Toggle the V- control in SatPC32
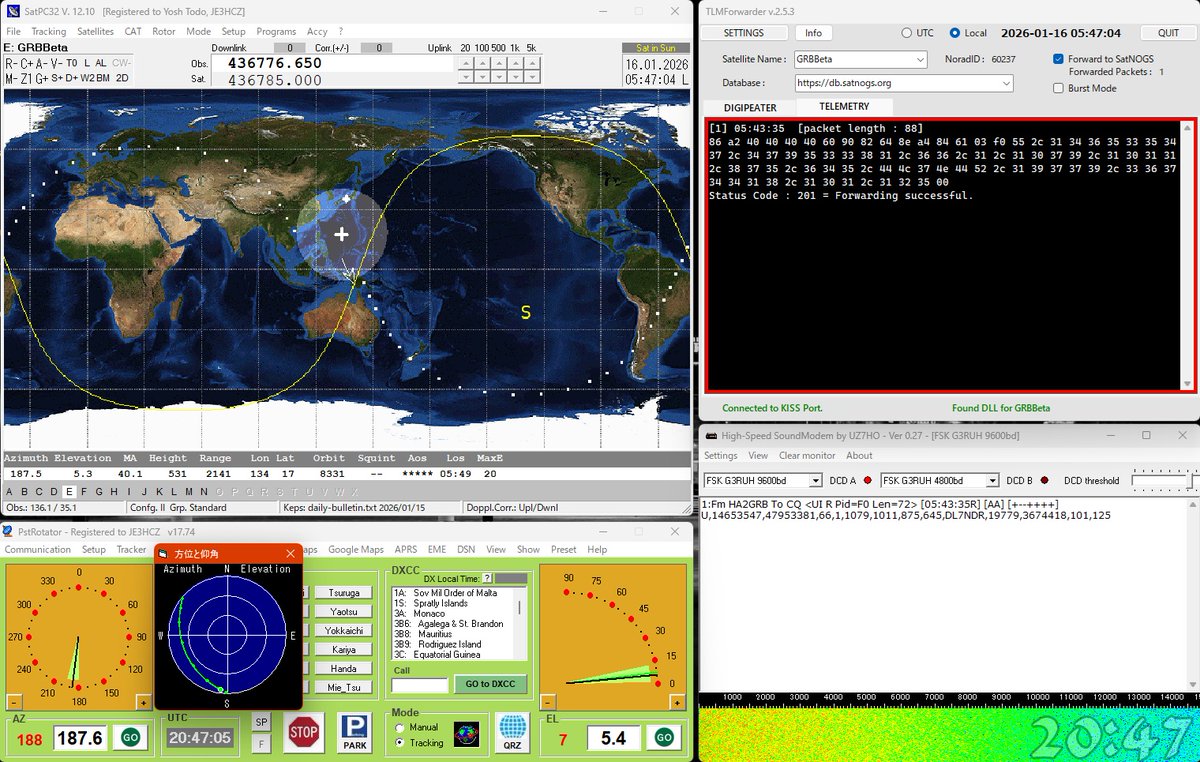This screenshot has height=762, width=1200. 55,63
